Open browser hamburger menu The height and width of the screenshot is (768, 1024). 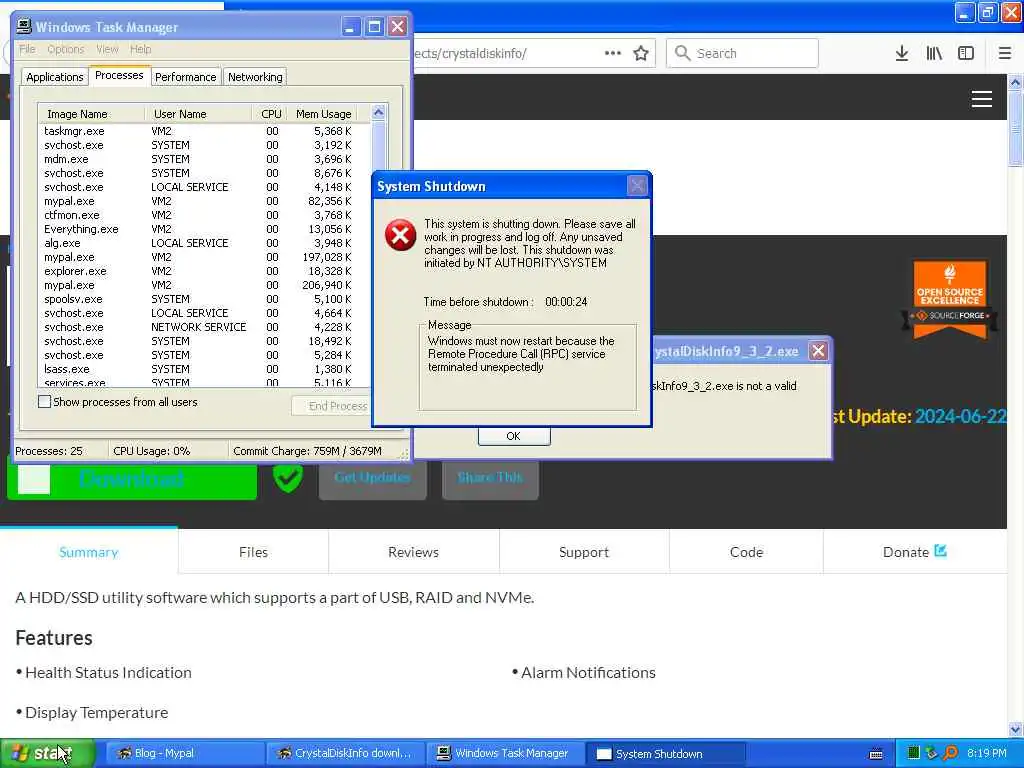(x=1004, y=54)
